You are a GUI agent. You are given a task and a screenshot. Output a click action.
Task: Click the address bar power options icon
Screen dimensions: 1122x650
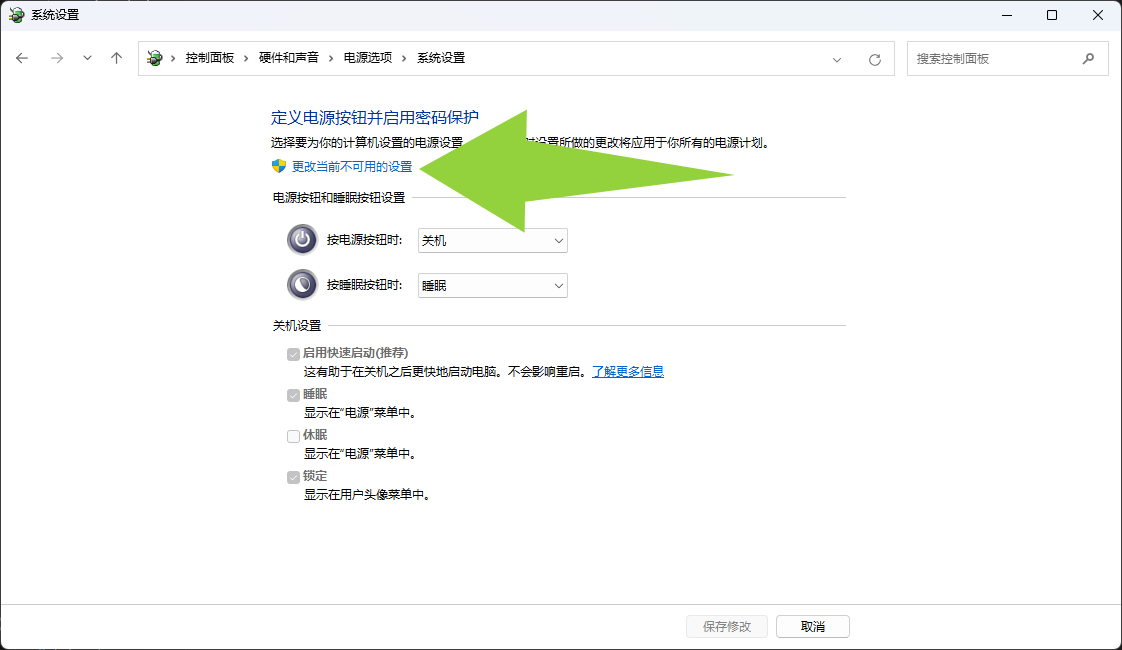click(x=154, y=58)
